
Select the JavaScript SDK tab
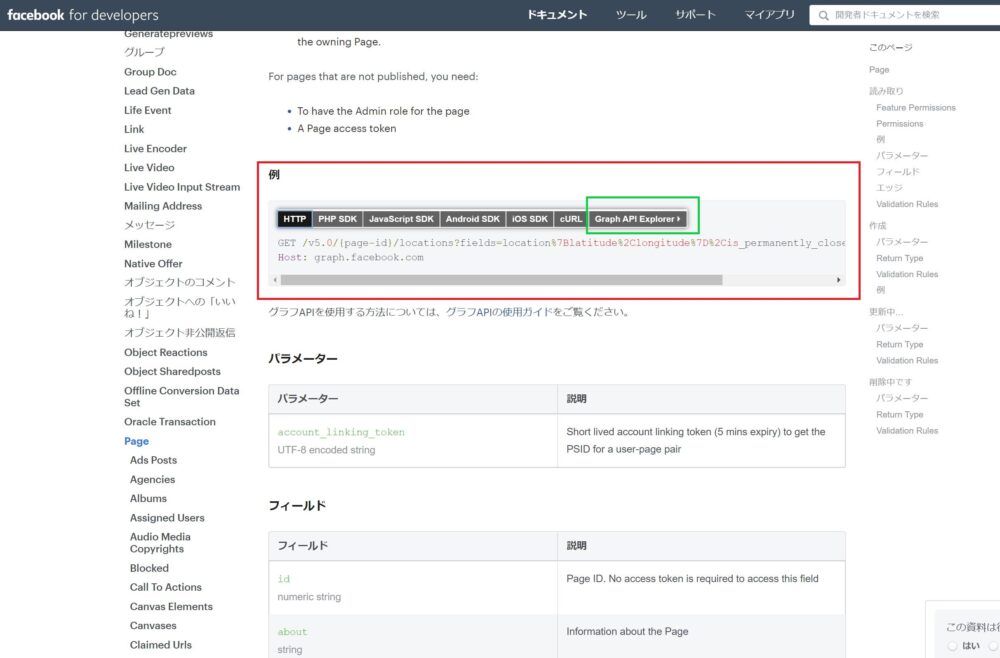[x=400, y=218]
